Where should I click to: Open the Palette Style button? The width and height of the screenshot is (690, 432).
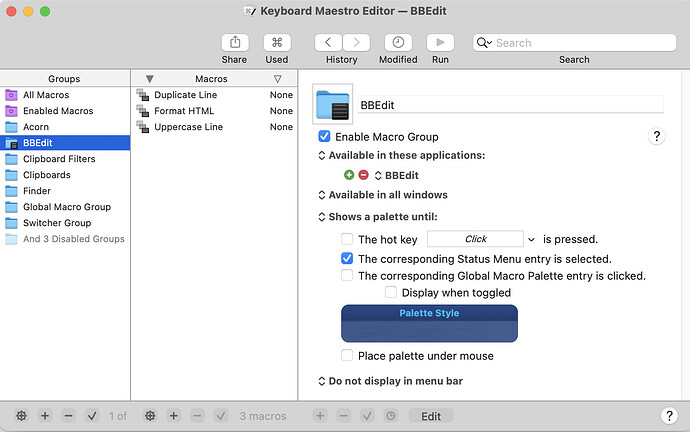[429, 323]
